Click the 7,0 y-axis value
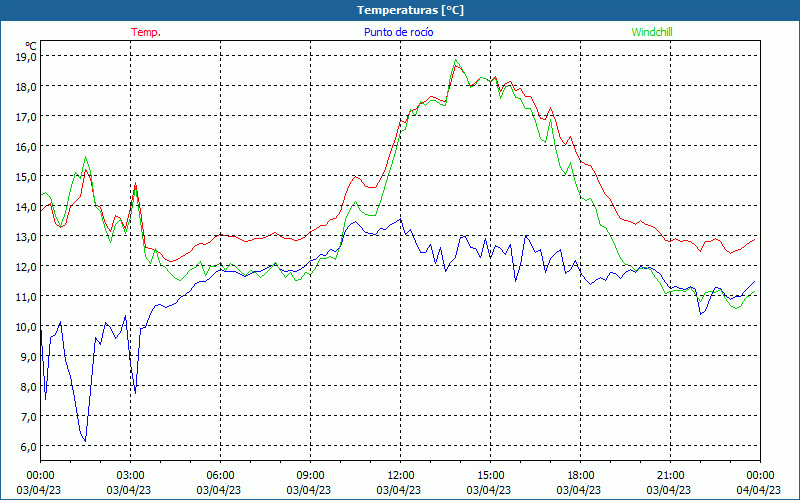The height and width of the screenshot is (500, 800). [x=29, y=417]
